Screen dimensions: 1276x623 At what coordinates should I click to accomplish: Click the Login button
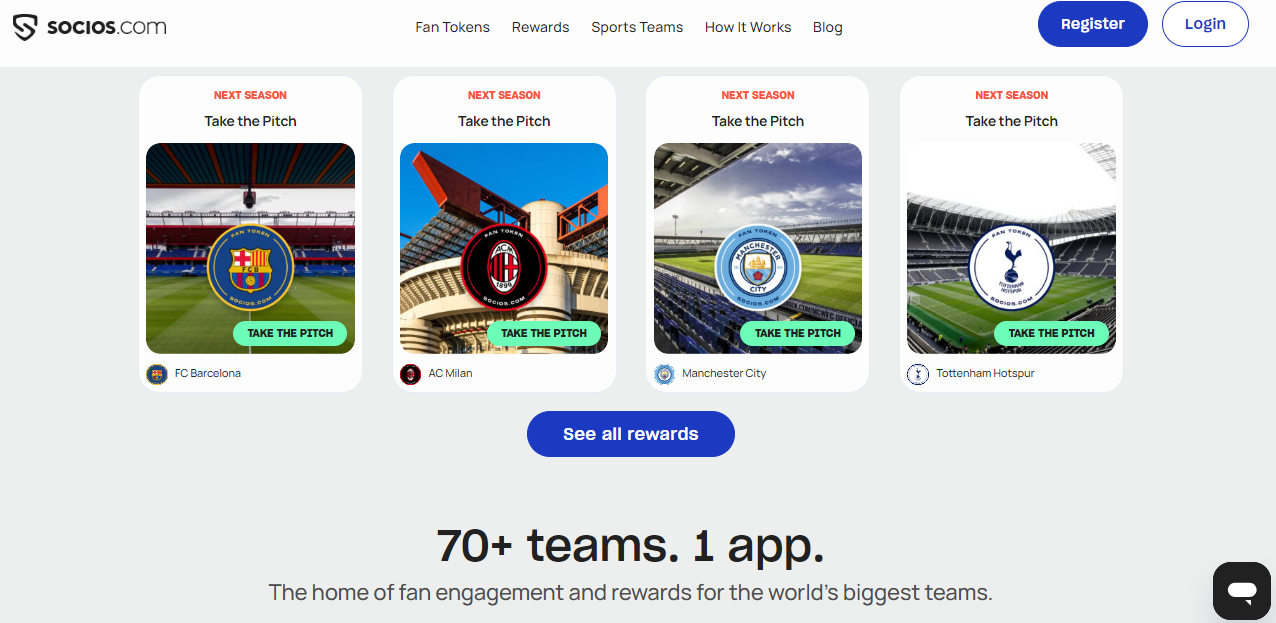pyautogui.click(x=1205, y=24)
